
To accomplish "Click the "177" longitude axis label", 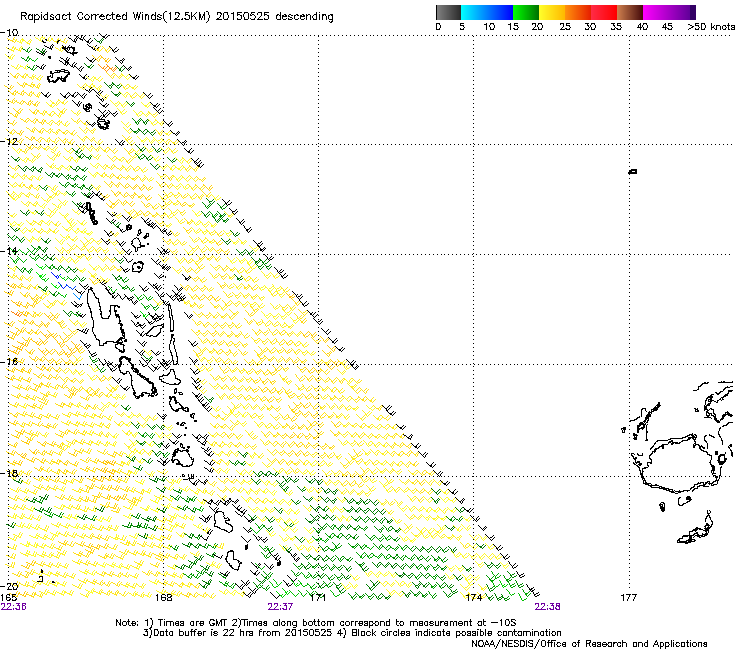I will 629,598.
